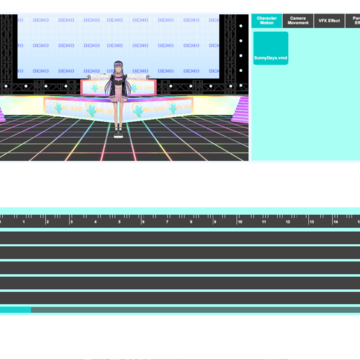Jump to the 2 mark on timeline ruler

point(48,222)
